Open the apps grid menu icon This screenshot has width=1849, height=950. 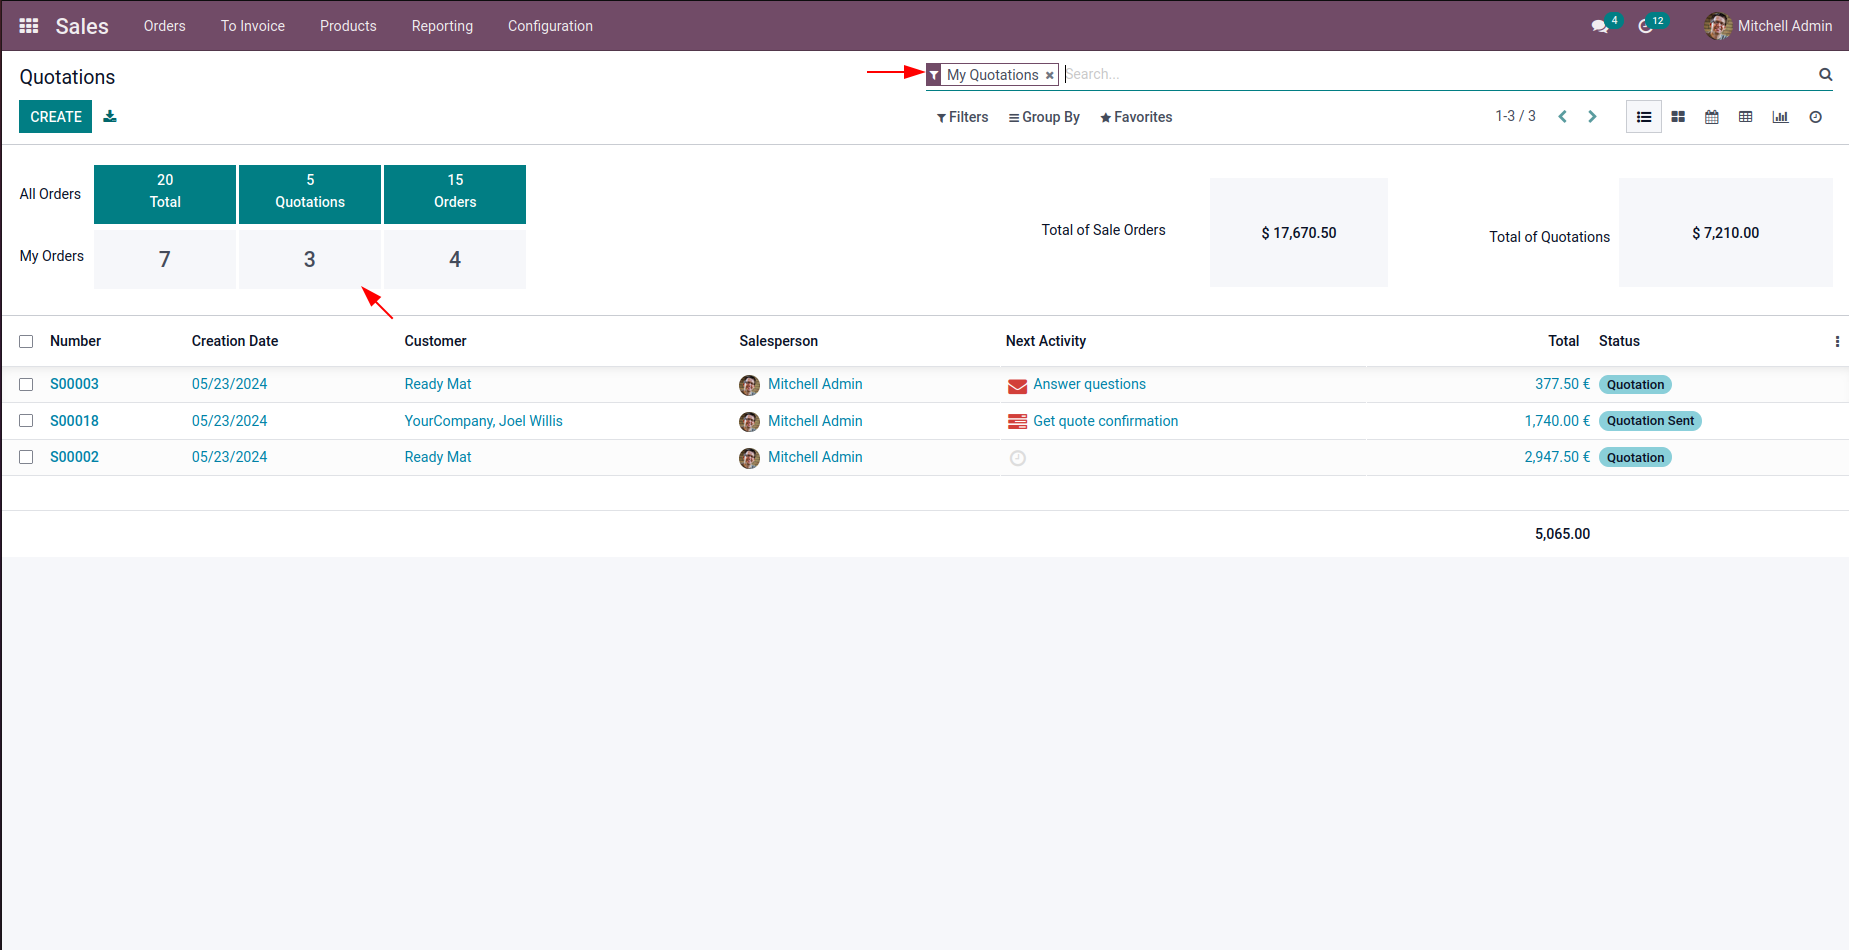click(x=29, y=26)
